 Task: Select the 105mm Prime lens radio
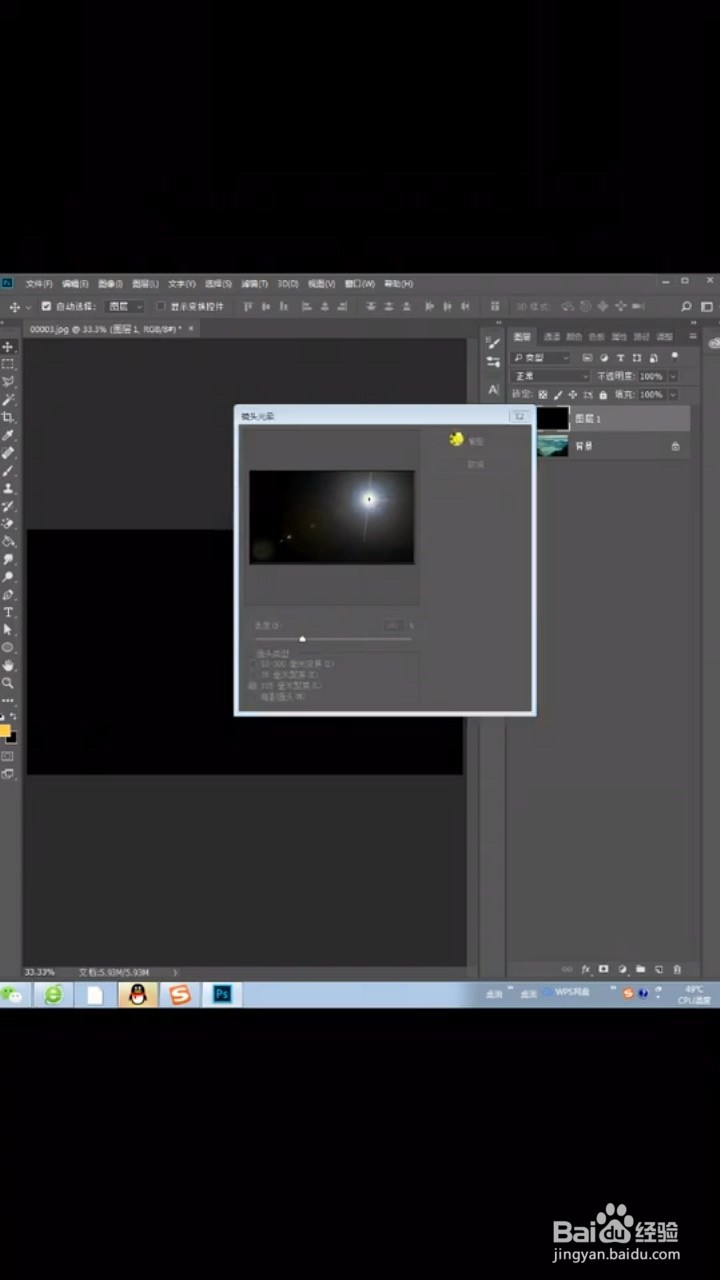252,686
